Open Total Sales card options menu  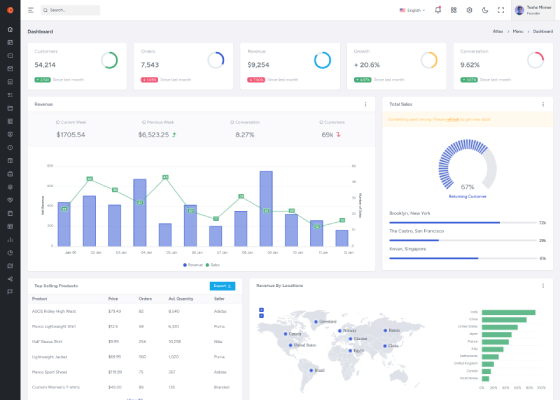[543, 104]
